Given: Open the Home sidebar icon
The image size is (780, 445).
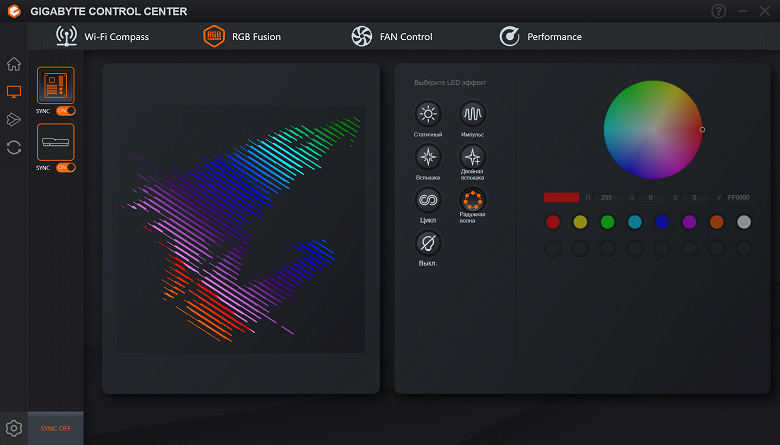Looking at the screenshot, I should (14, 64).
